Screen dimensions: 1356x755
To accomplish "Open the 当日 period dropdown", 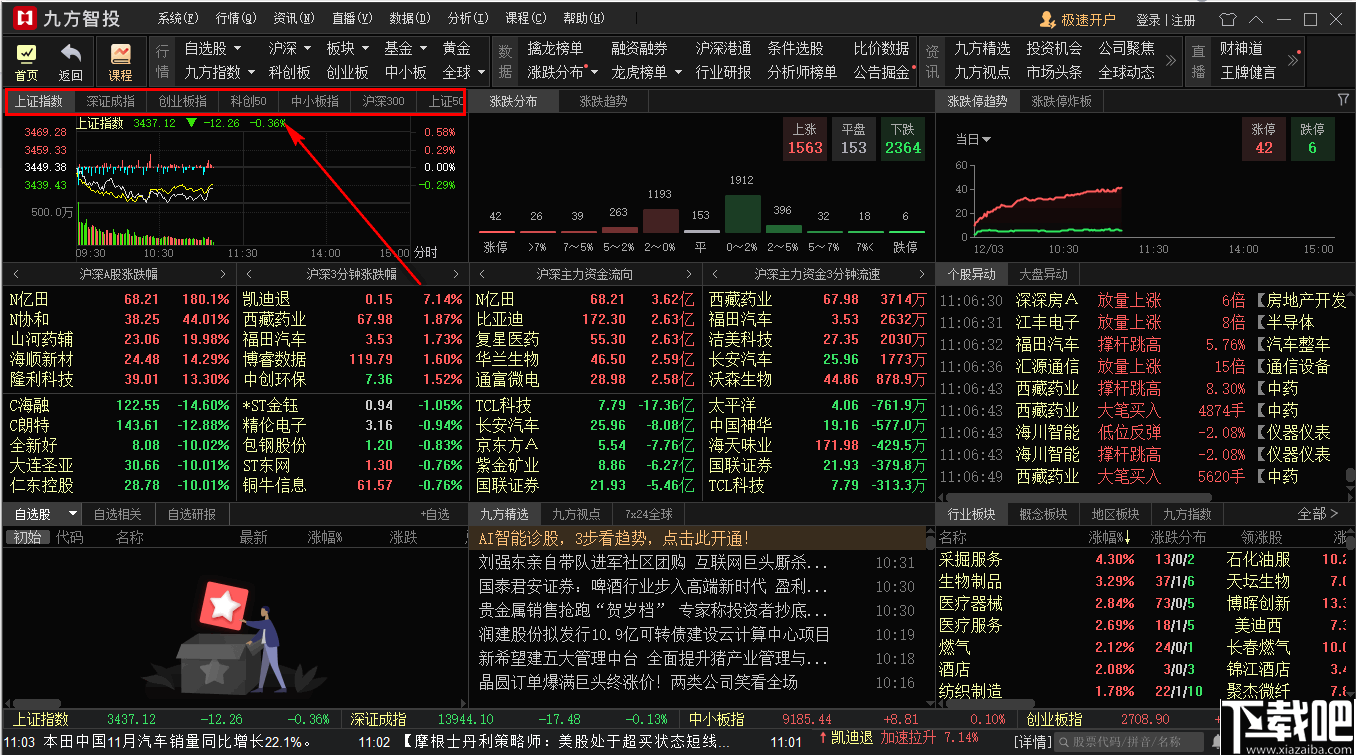I will coord(973,139).
